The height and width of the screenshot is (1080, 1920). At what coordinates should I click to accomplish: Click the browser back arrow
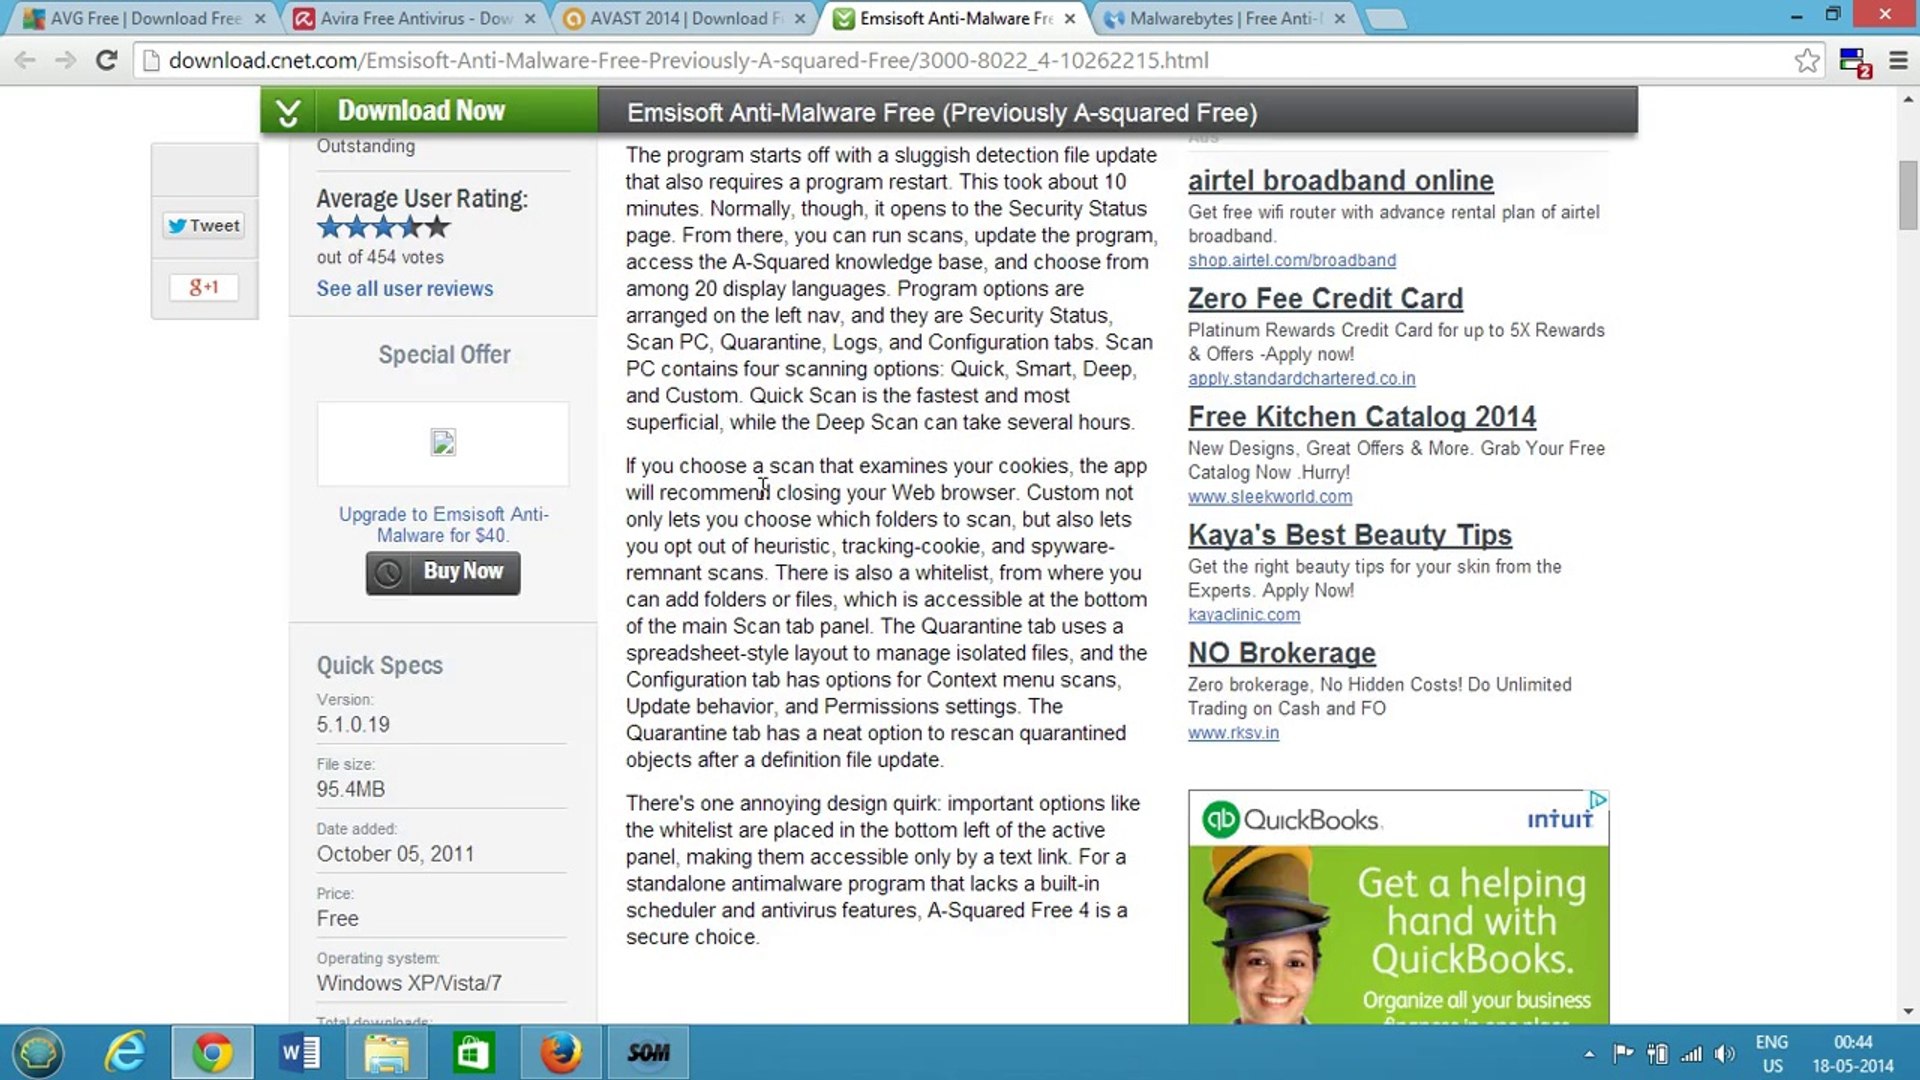point(25,60)
